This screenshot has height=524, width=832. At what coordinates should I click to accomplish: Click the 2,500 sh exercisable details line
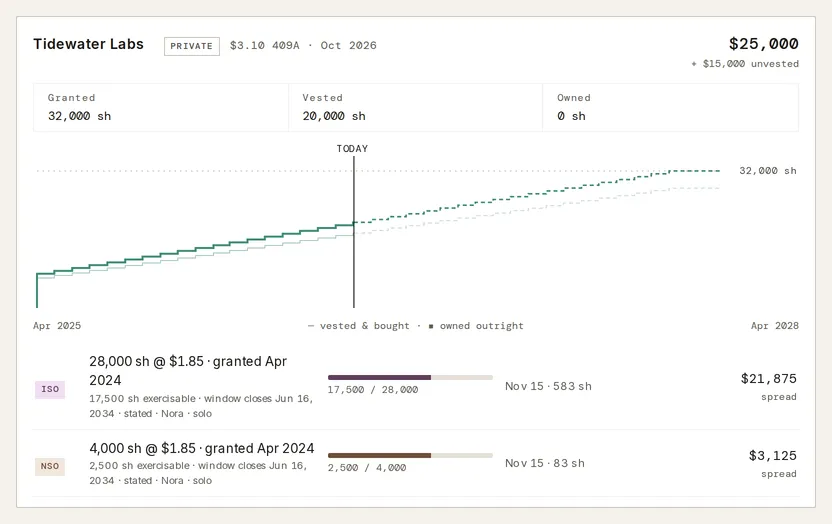(x=198, y=473)
